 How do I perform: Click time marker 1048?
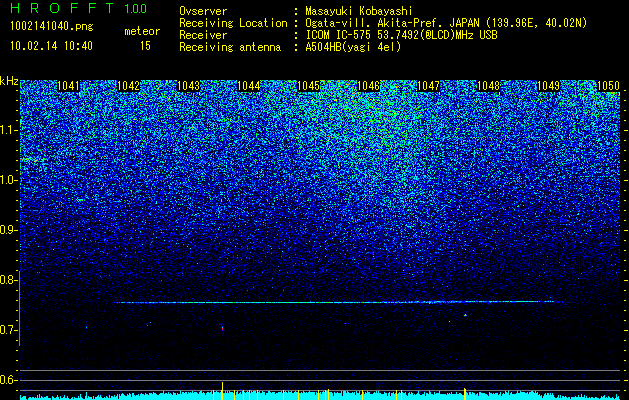489,86
